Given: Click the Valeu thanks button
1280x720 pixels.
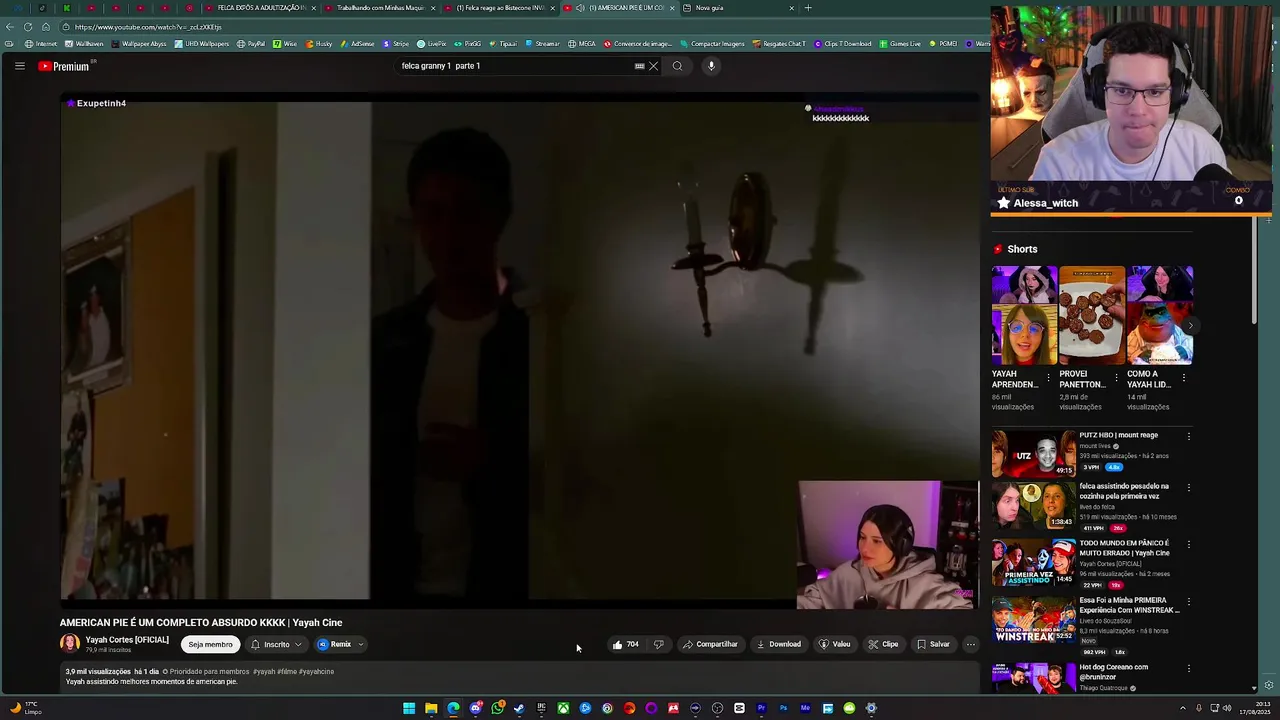Looking at the screenshot, I should pyautogui.click(x=835, y=644).
